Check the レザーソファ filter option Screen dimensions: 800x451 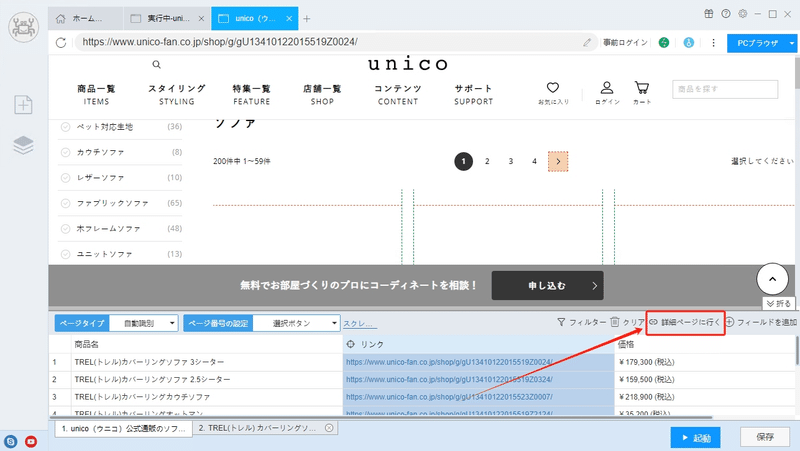pyautogui.click(x=65, y=178)
